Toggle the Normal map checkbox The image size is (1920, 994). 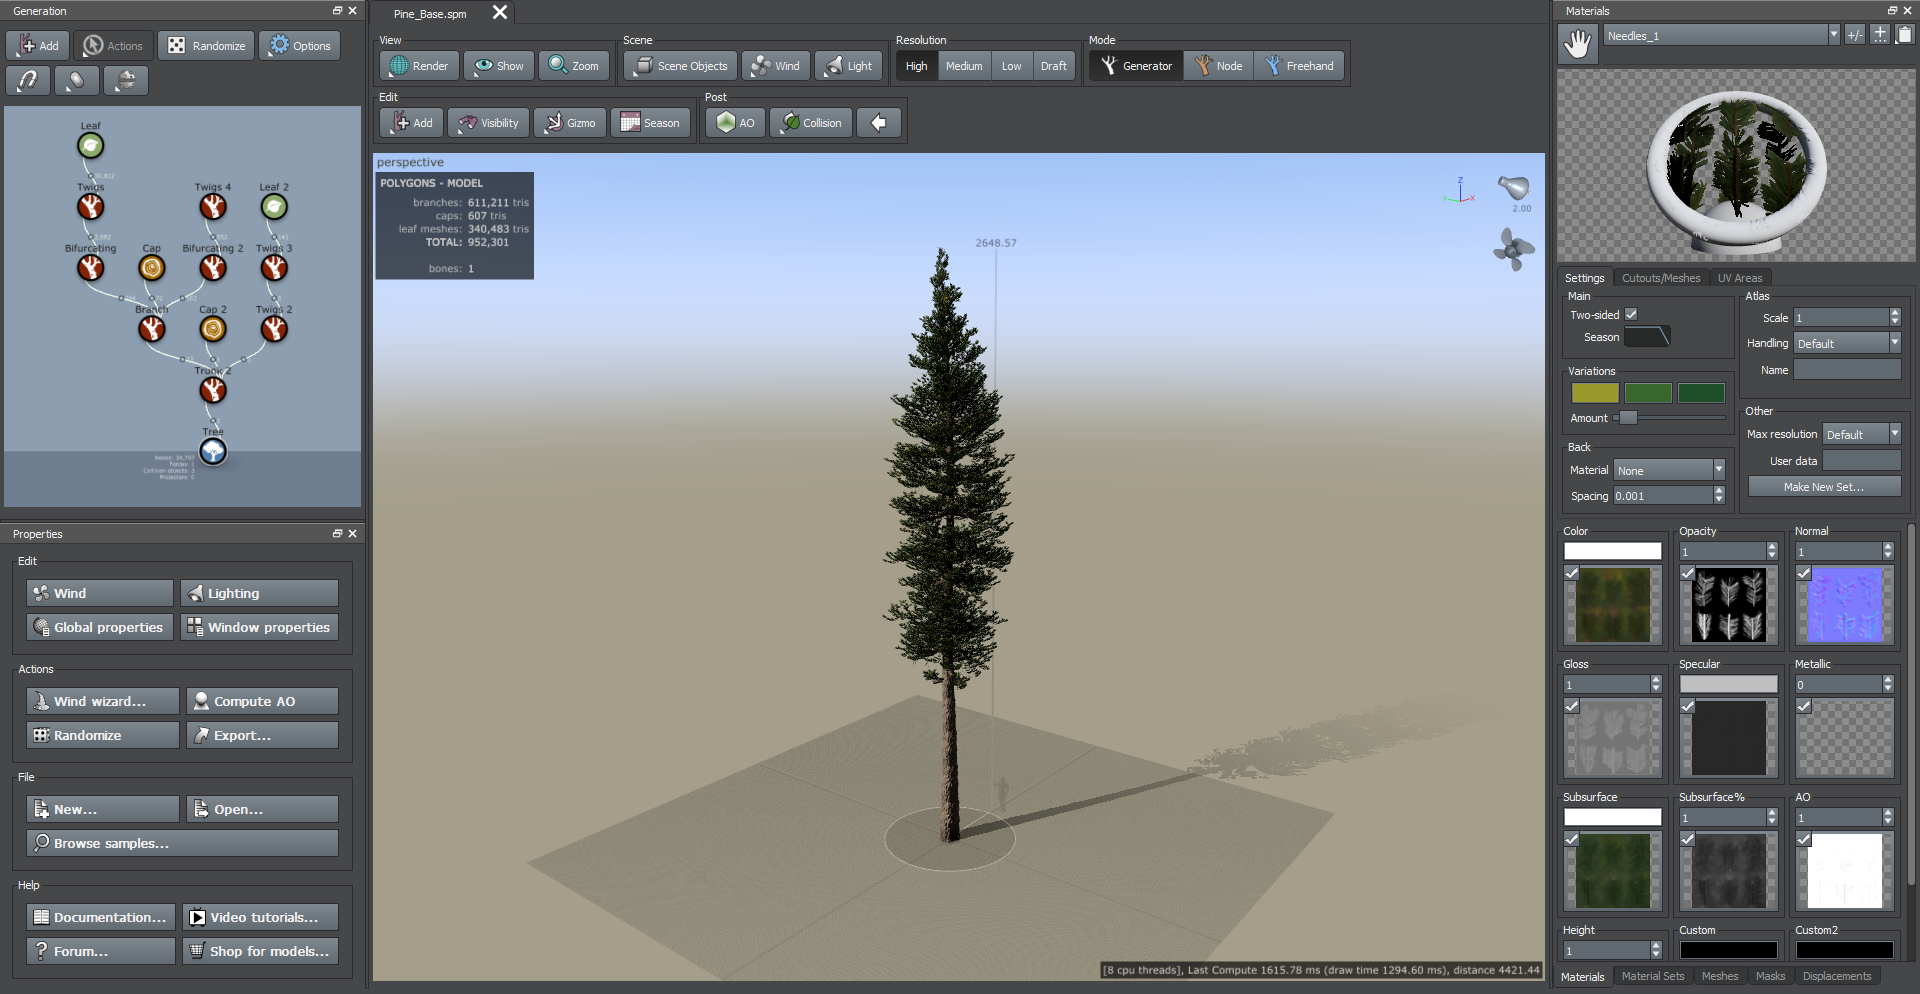click(x=1804, y=573)
